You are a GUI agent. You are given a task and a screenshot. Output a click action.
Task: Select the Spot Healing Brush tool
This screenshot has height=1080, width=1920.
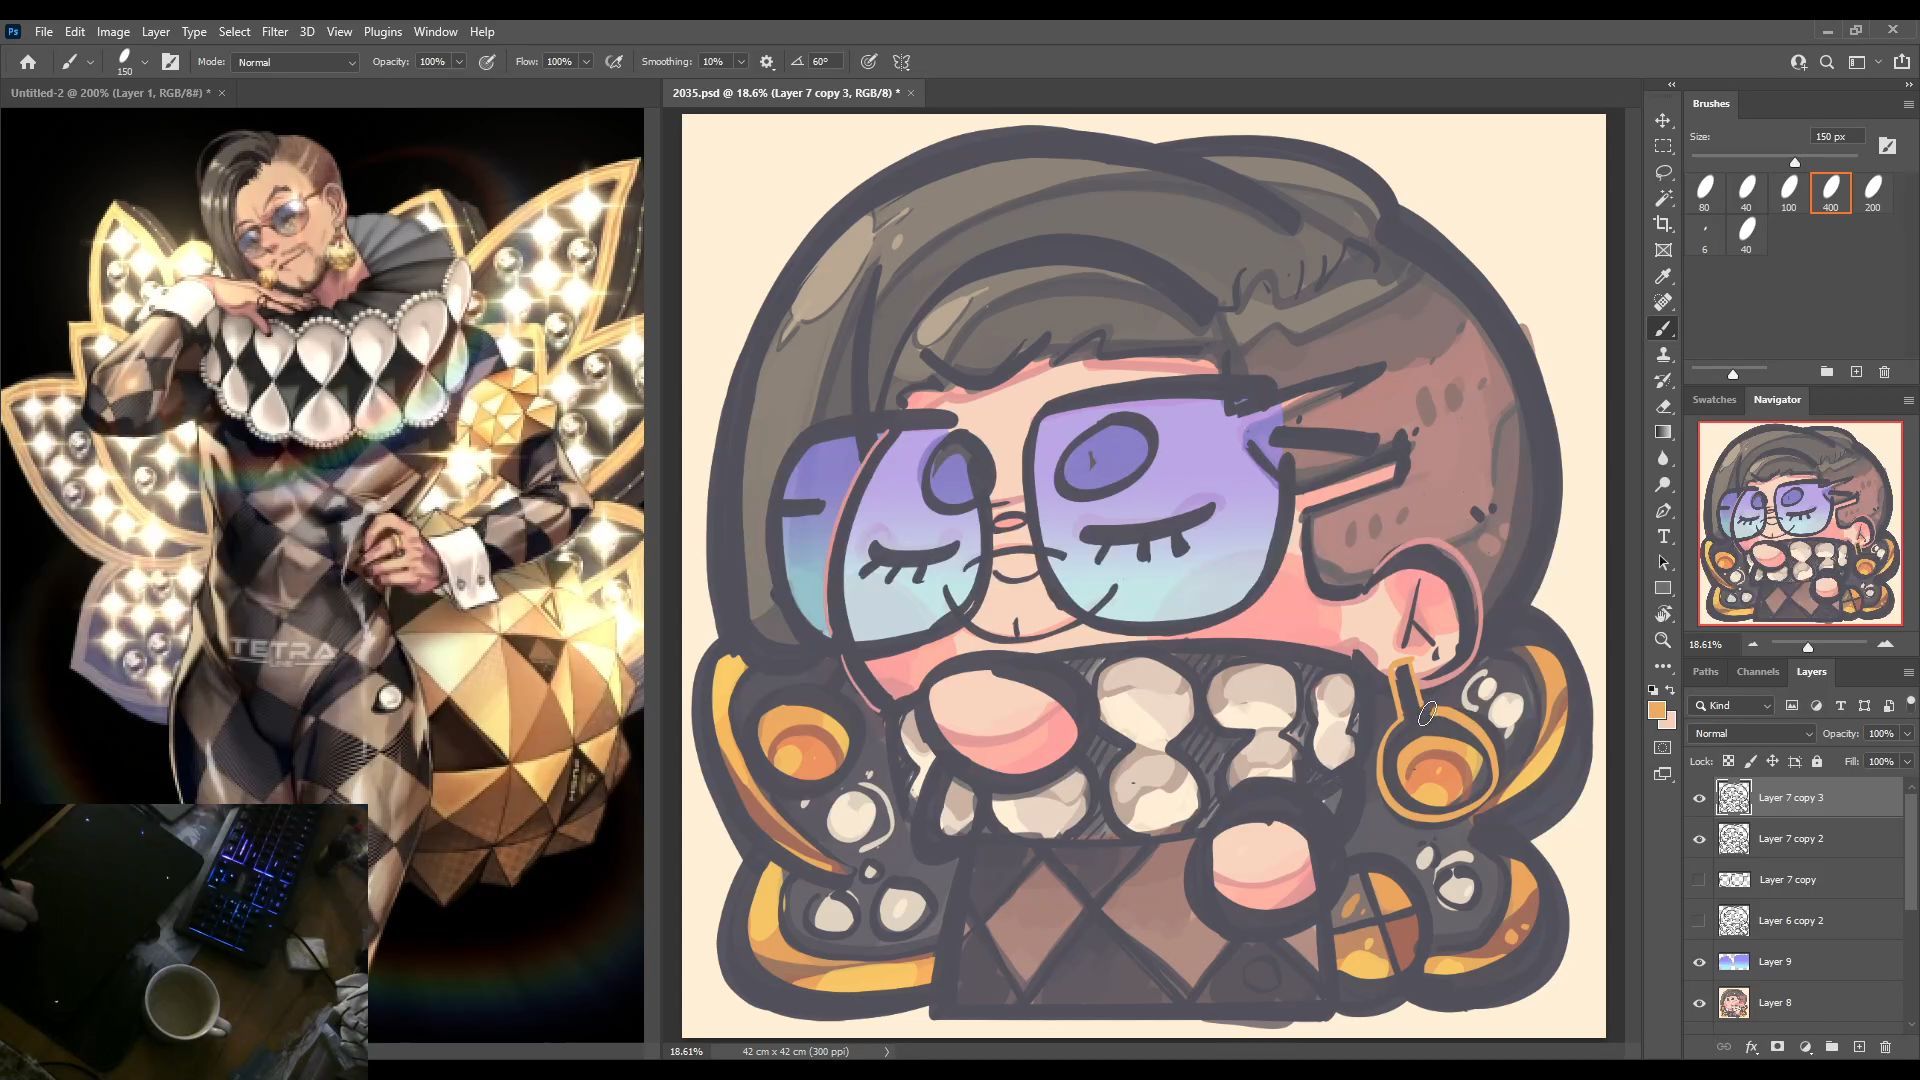pyautogui.click(x=1663, y=302)
